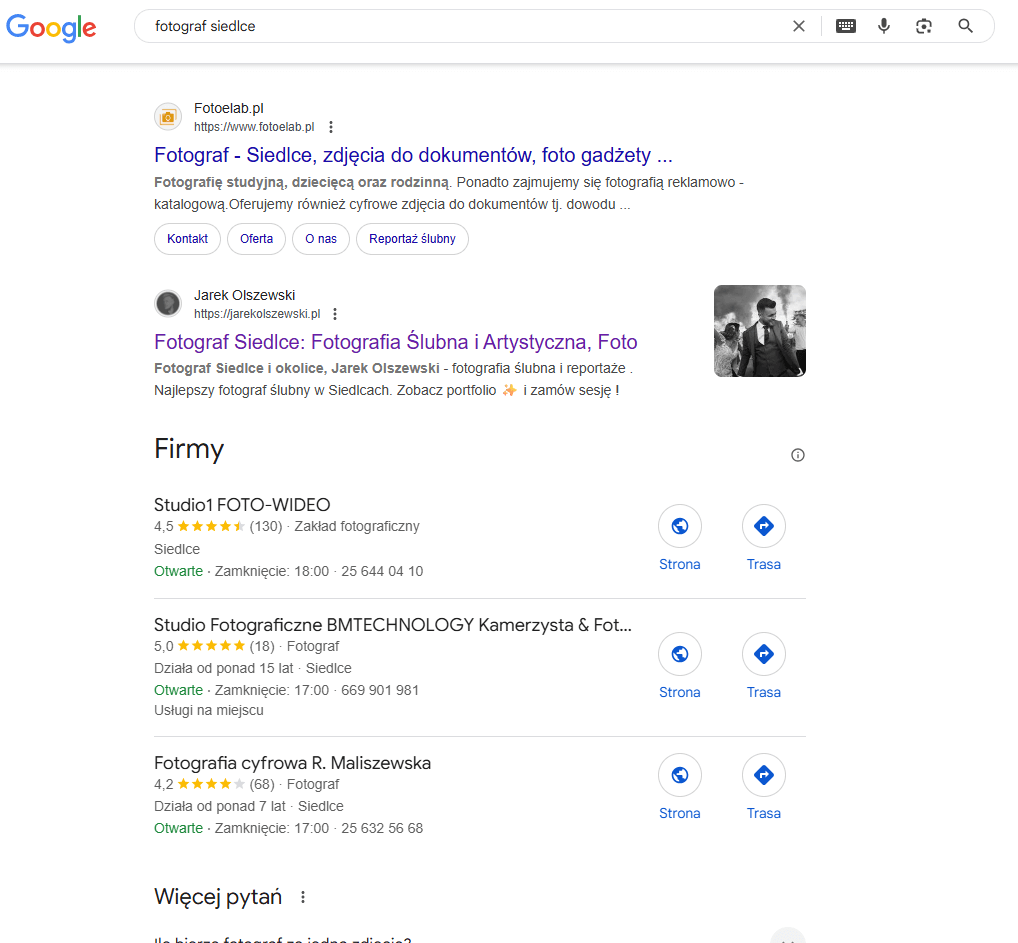Viewport: 1018px width, 943px height.
Task: Click the 'https://www.fotoelab.pl' URL text
Action: 254,127
